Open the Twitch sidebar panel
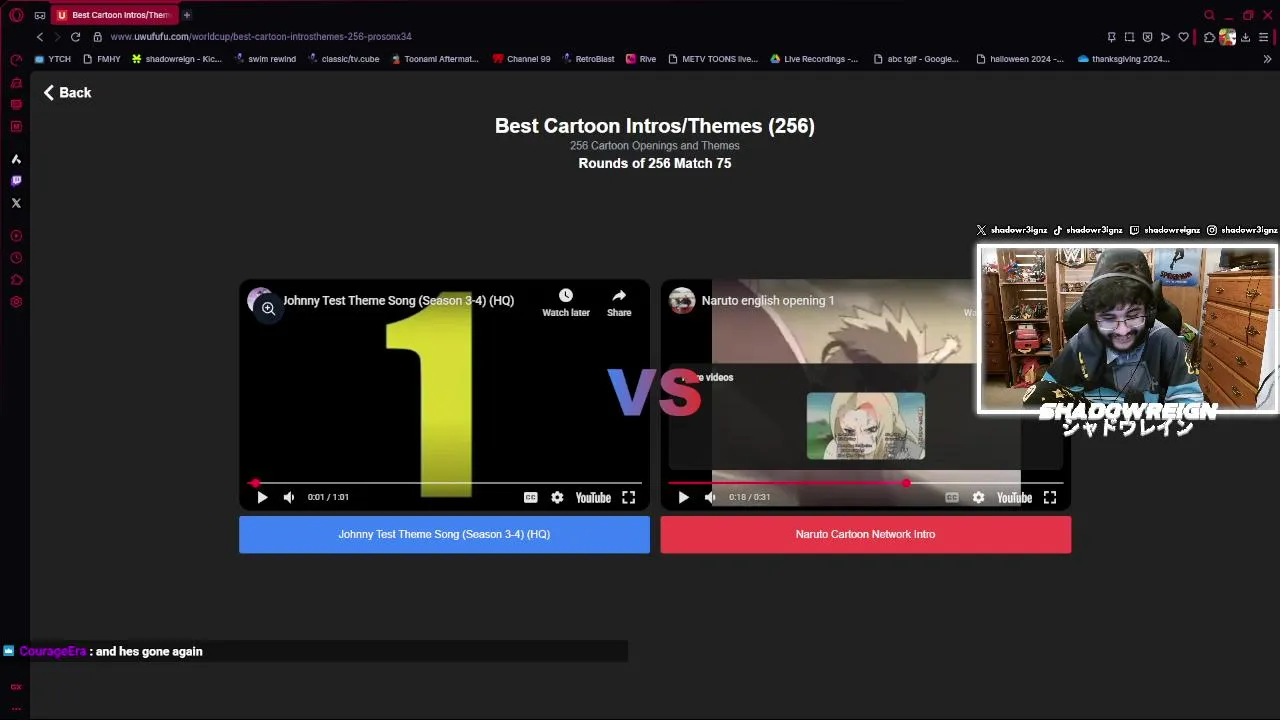The image size is (1280, 720). [16, 181]
